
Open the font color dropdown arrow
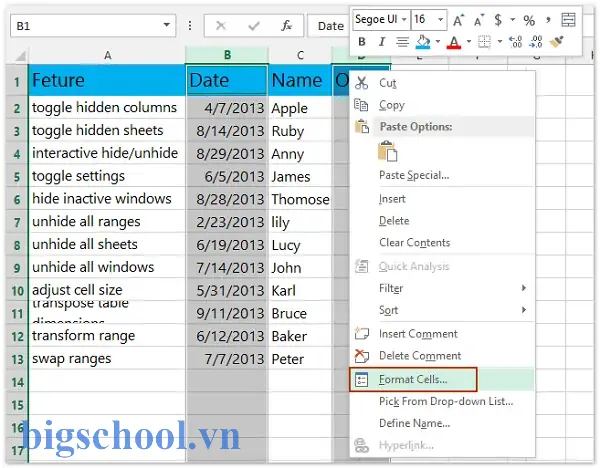pyautogui.click(x=468, y=41)
